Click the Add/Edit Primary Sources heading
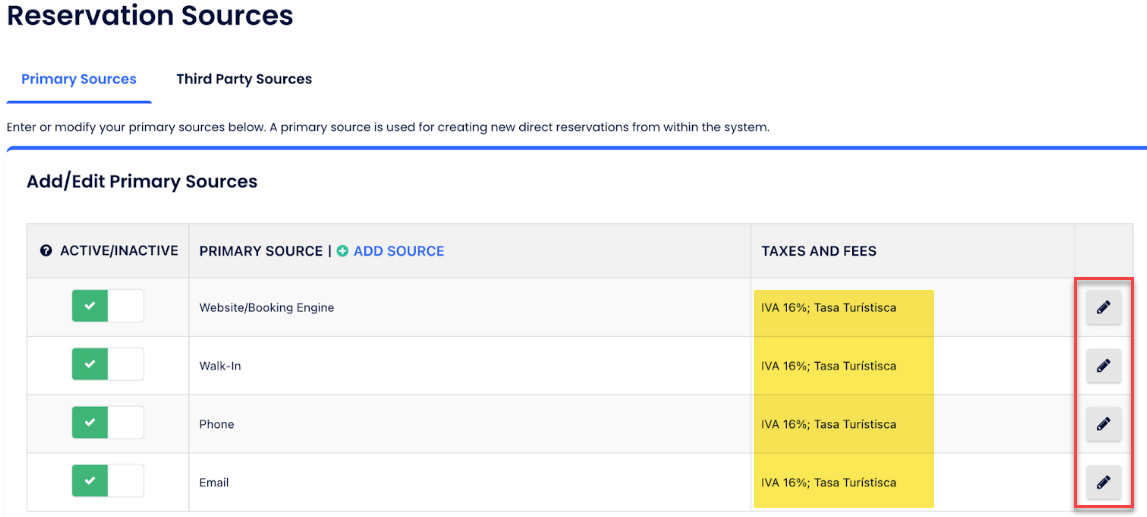The image size is (1147, 517). (x=142, y=181)
